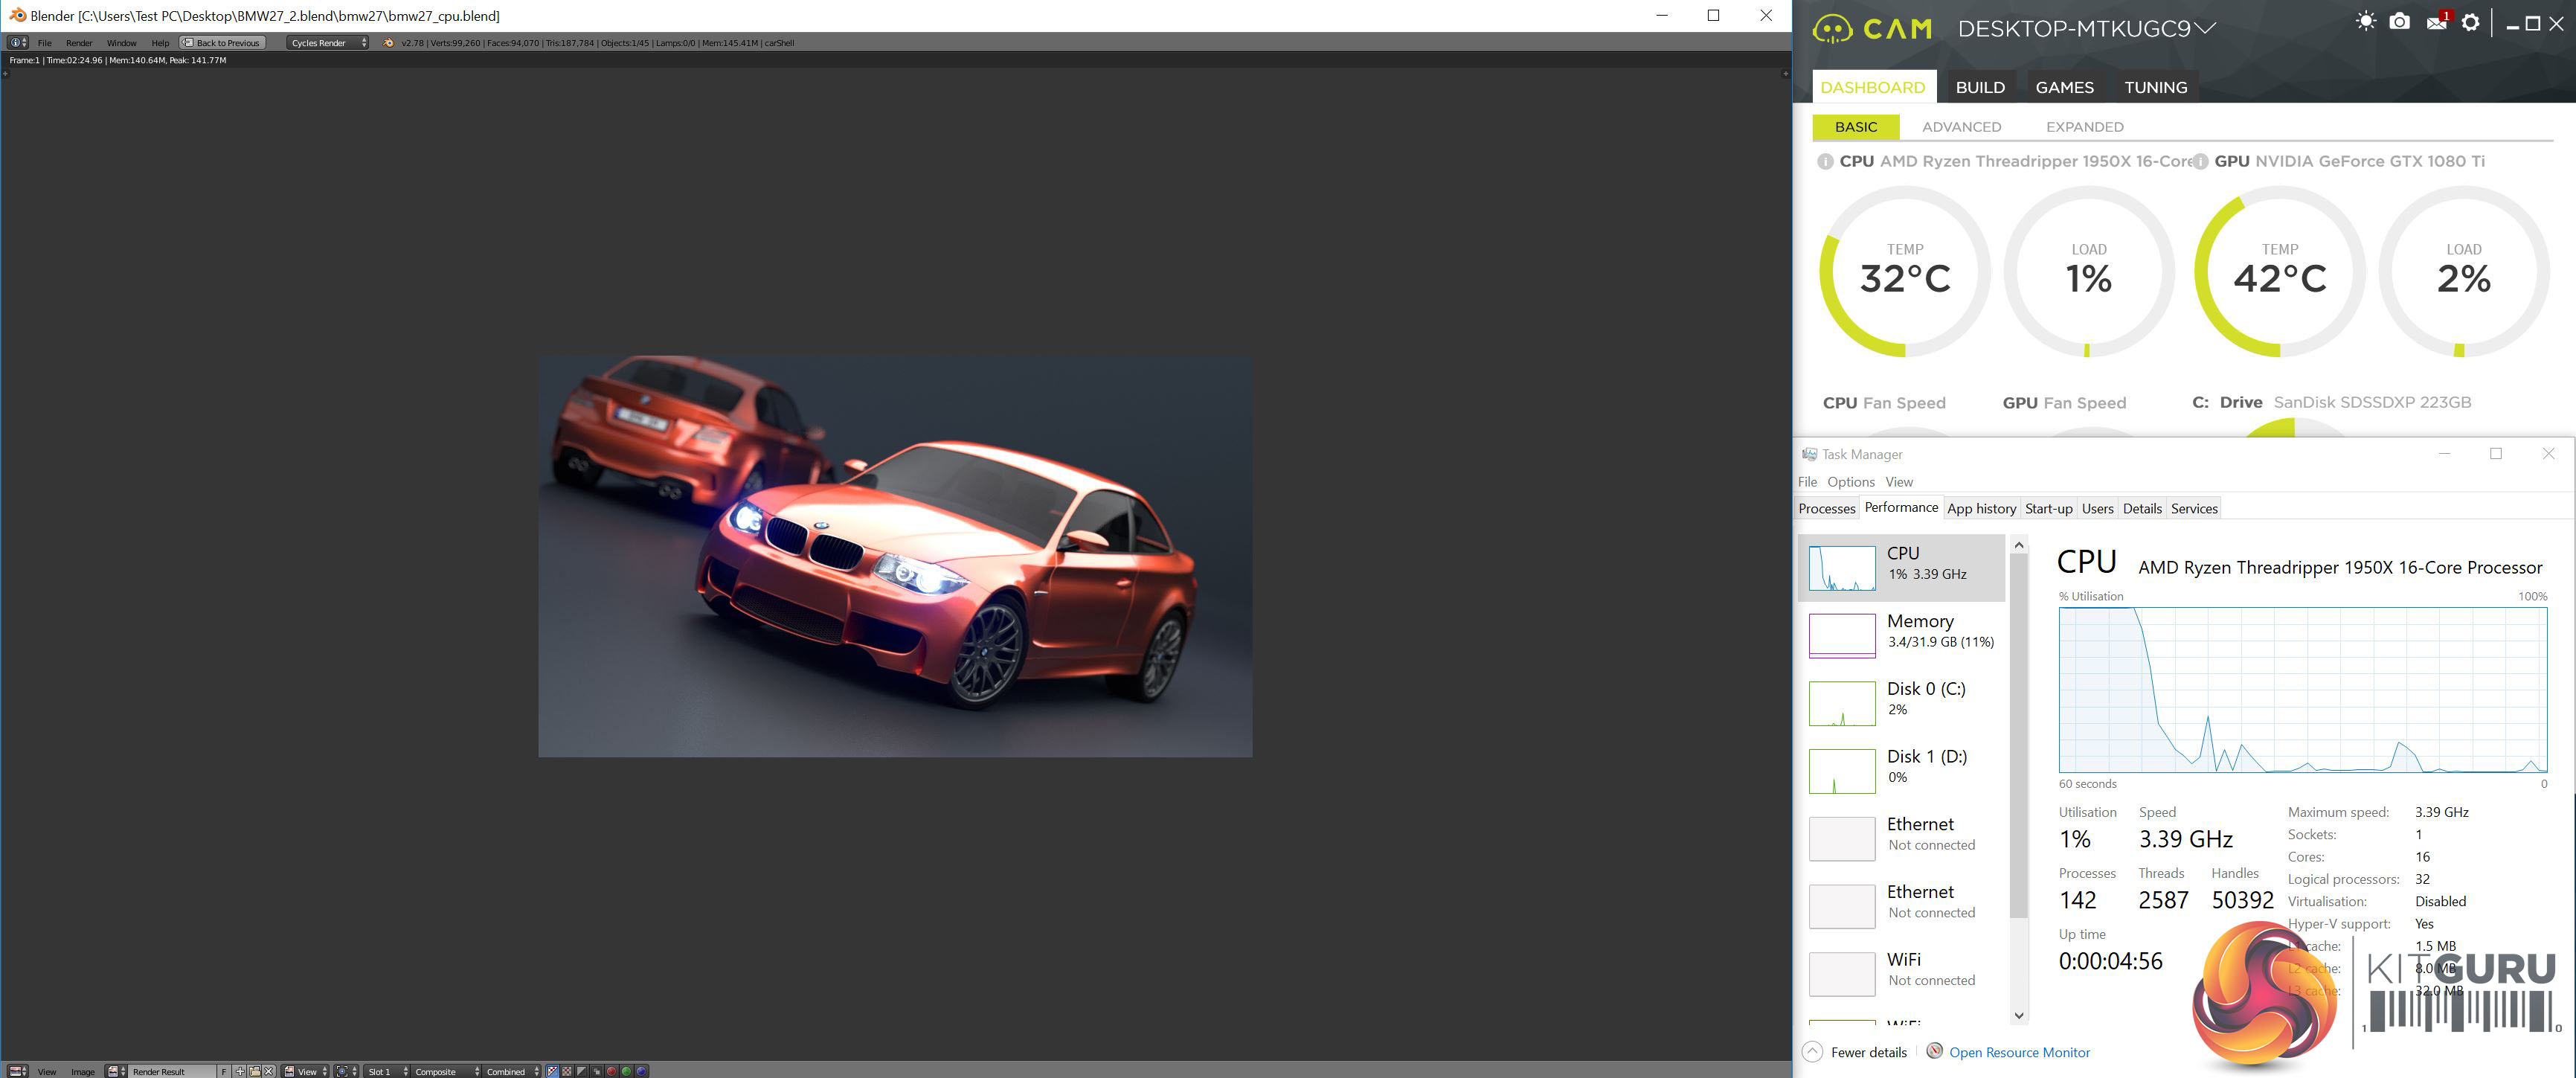Click the Back to Previous button
Screen dimensions: 2576x1078
pos(222,43)
